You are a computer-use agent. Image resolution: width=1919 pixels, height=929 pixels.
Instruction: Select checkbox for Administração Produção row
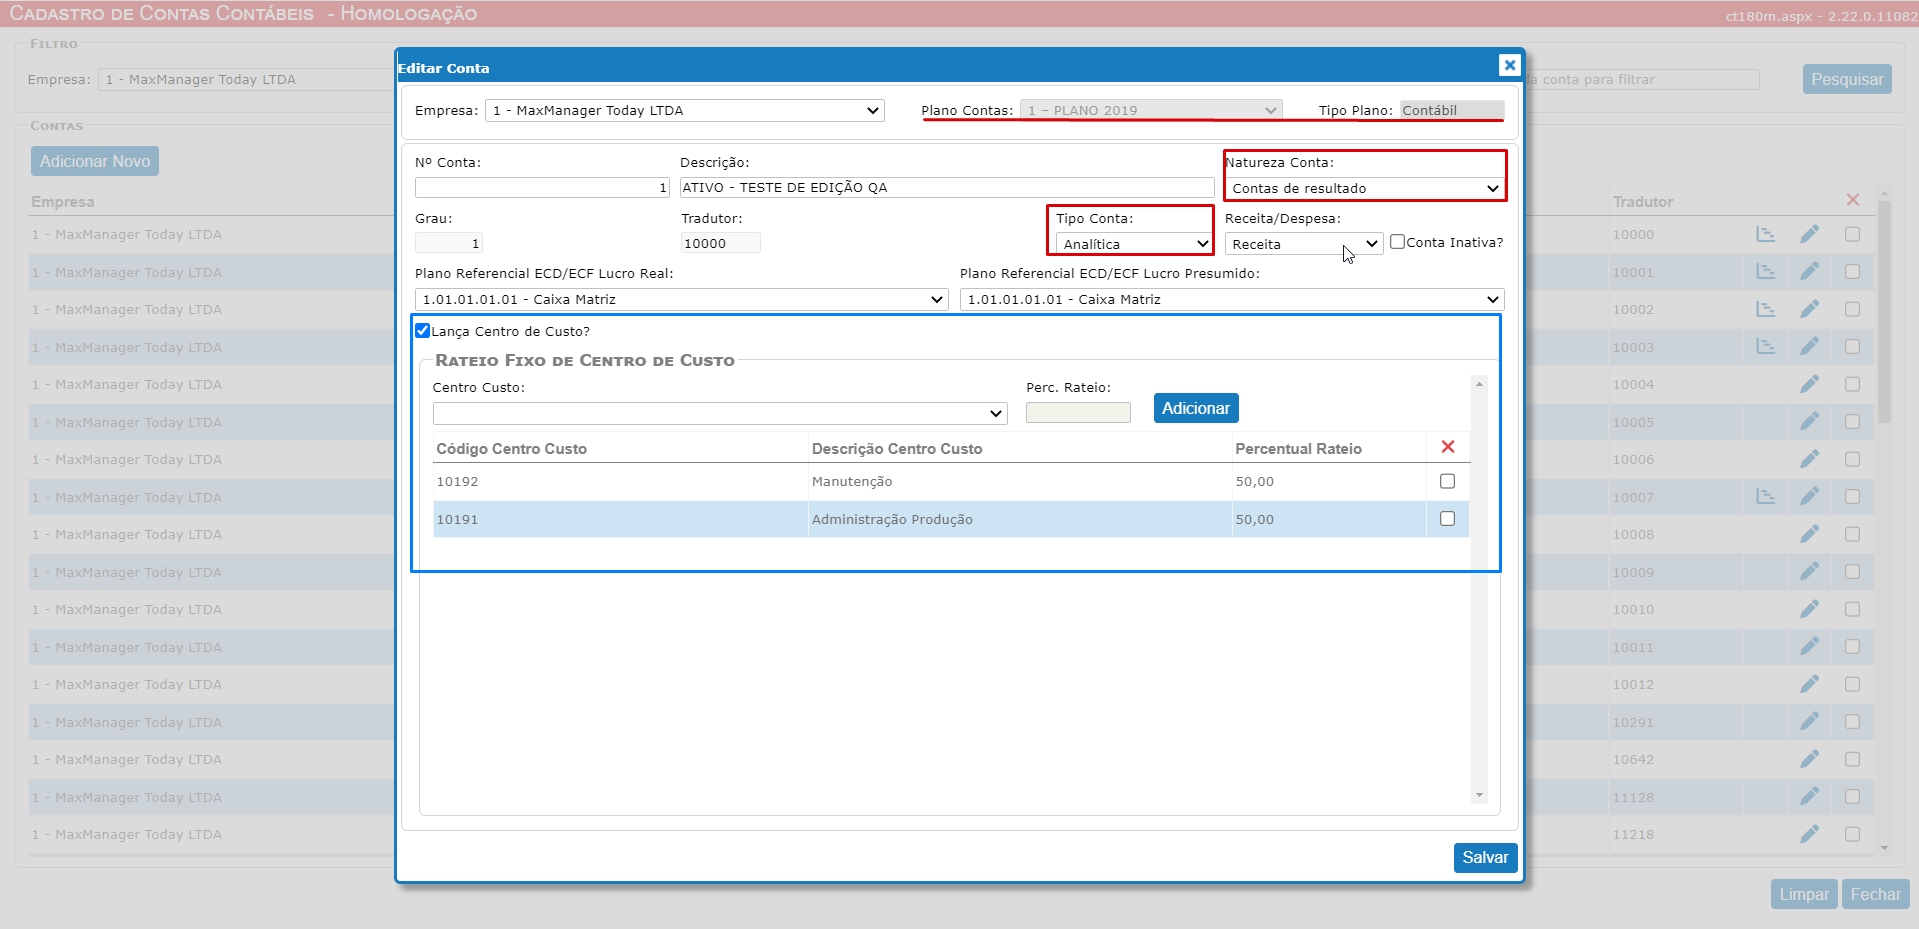(x=1447, y=518)
